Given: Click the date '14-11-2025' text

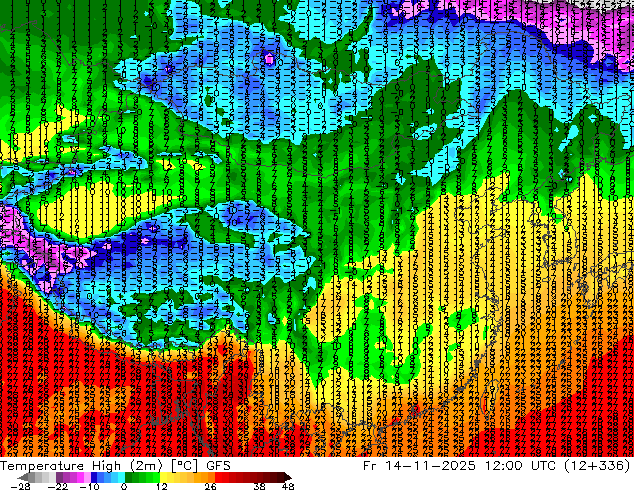Looking at the screenshot, I should [x=430, y=466].
